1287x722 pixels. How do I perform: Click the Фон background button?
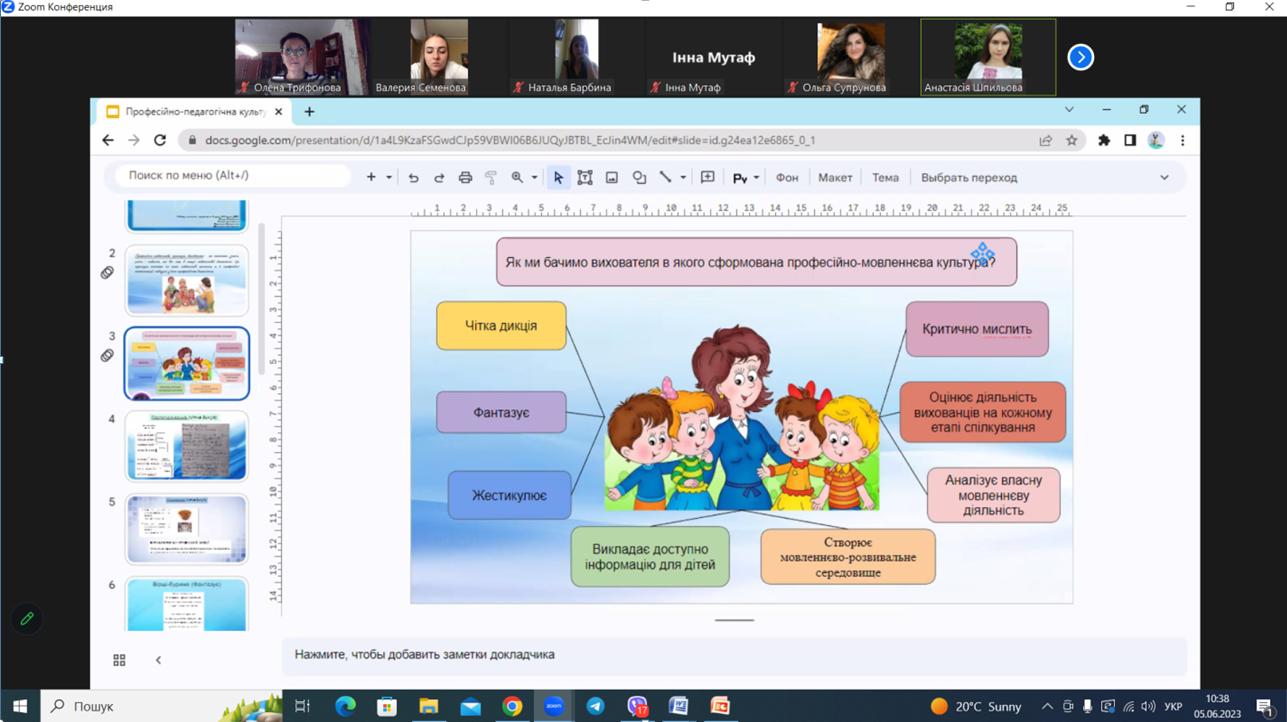(x=787, y=178)
